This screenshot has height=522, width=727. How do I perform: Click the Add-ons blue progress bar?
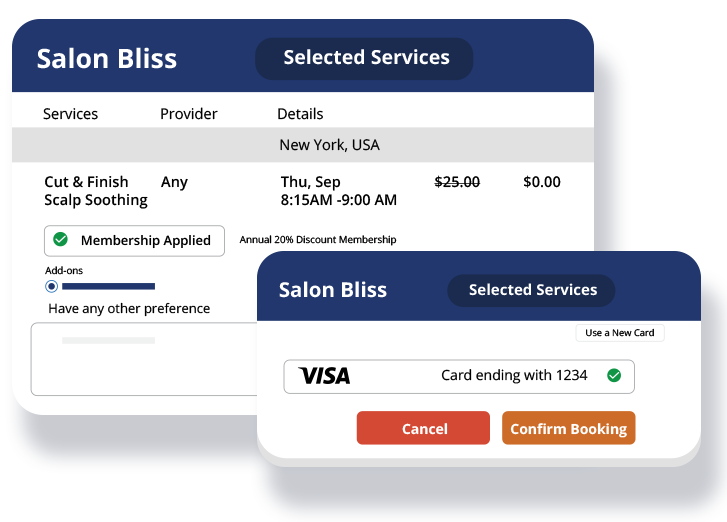tap(108, 286)
